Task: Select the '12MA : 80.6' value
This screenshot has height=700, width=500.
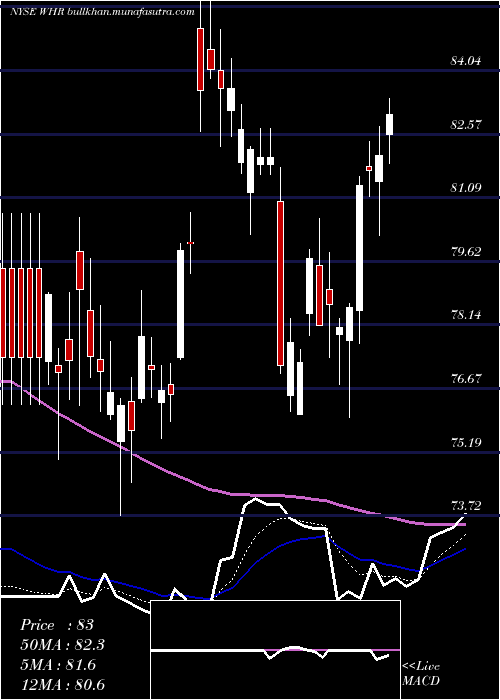Action: click(x=63, y=684)
